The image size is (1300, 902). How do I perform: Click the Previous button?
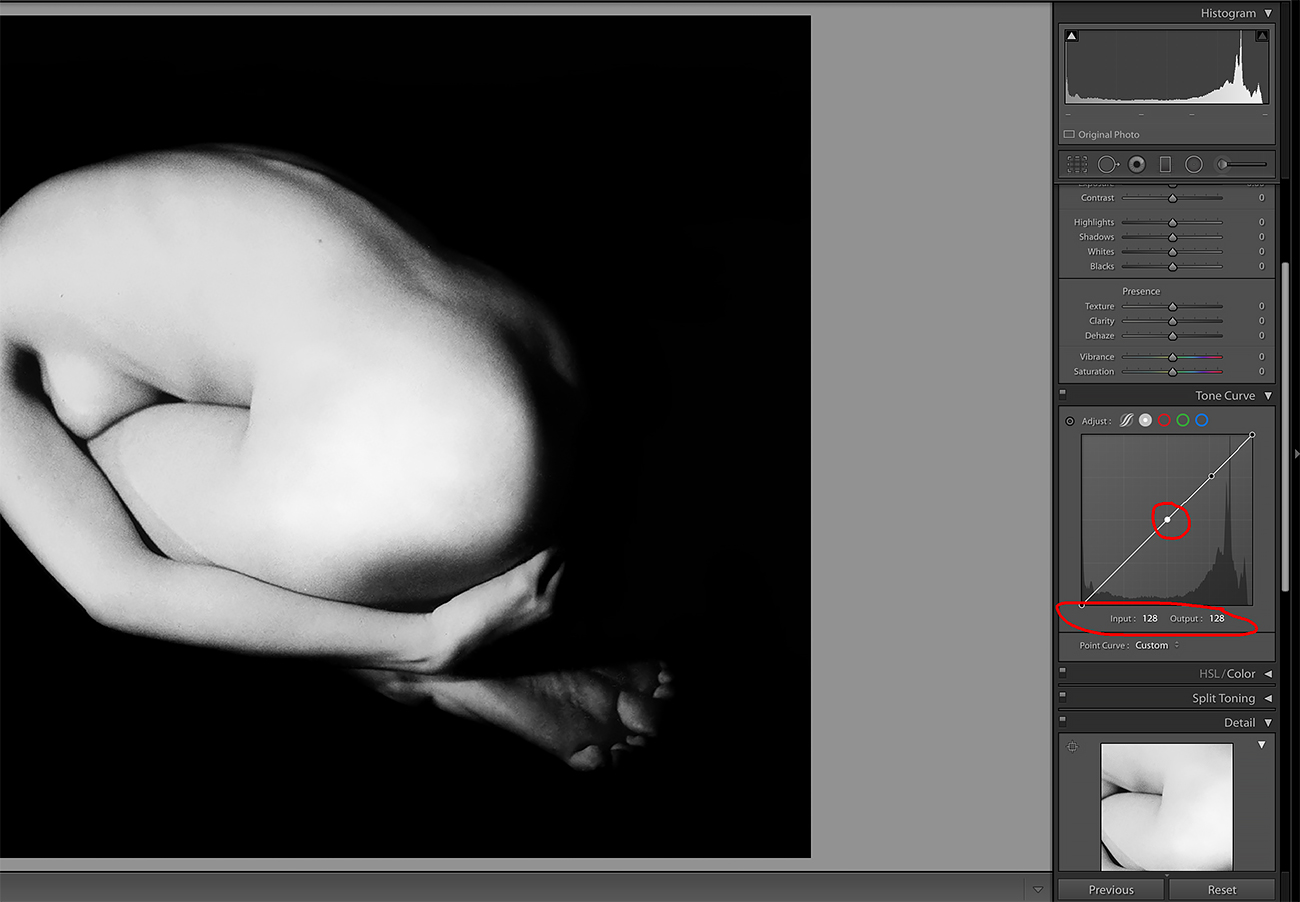1111,890
